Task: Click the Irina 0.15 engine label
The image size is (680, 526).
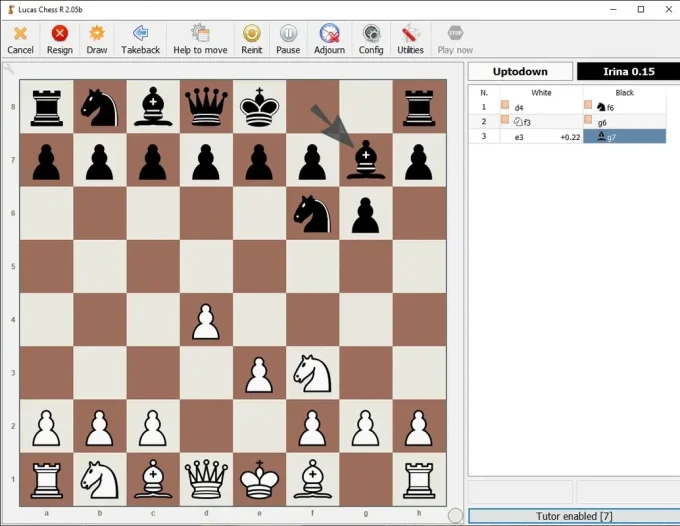Action: coord(627,72)
